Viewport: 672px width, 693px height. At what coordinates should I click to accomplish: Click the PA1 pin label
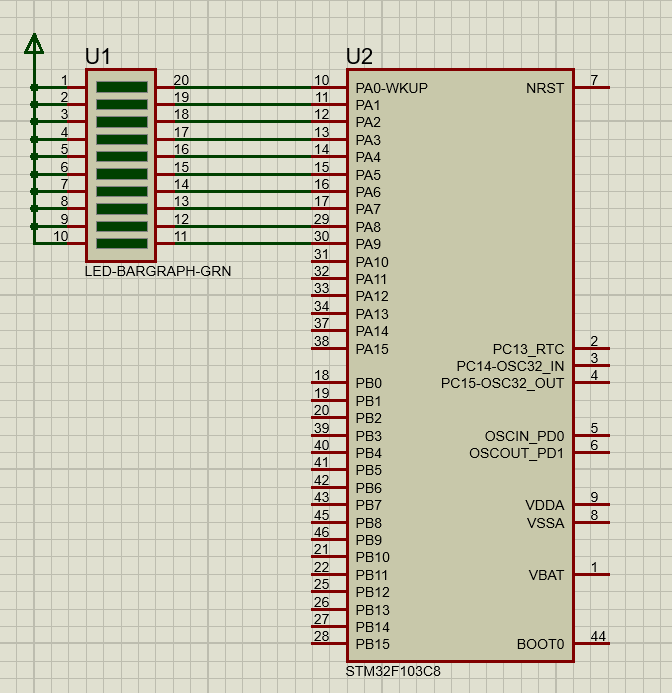[x=368, y=105]
